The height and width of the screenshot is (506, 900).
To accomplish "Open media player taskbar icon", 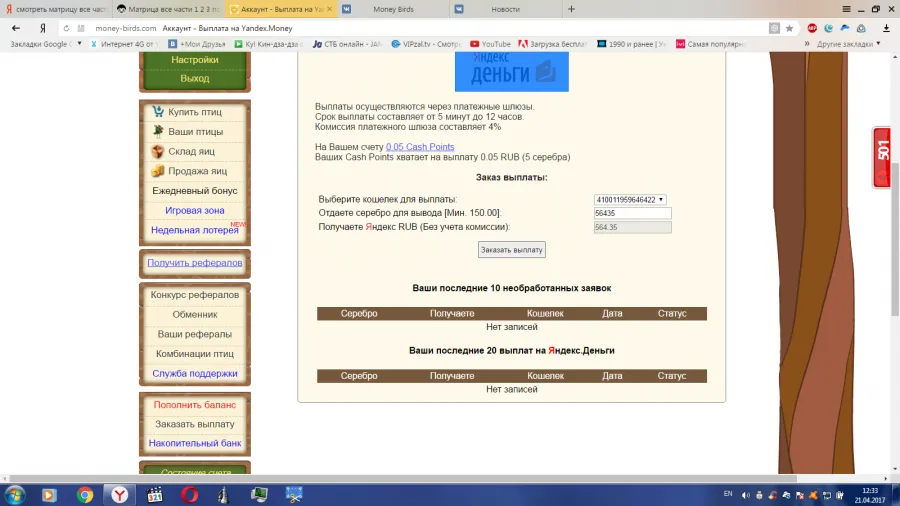I will [49, 495].
